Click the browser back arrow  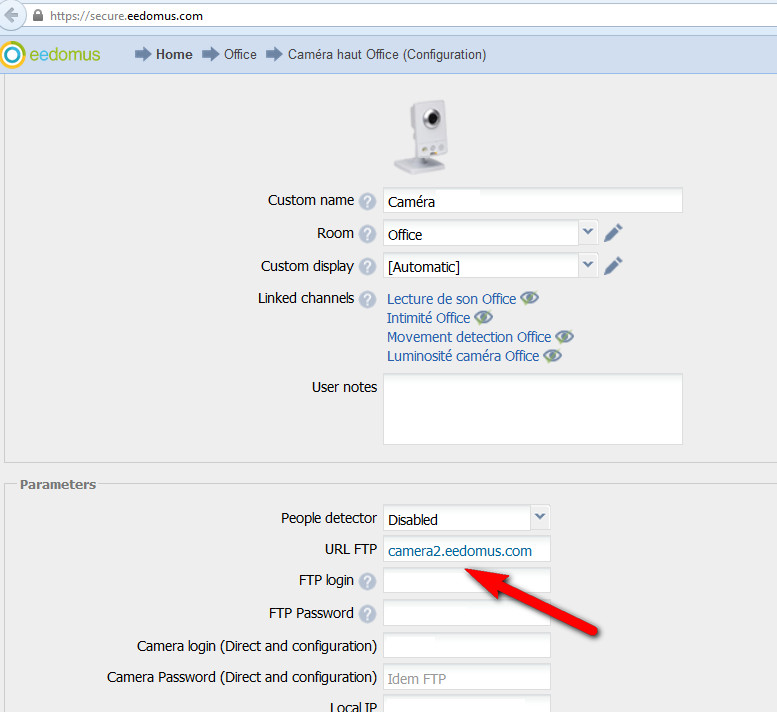click(11, 15)
